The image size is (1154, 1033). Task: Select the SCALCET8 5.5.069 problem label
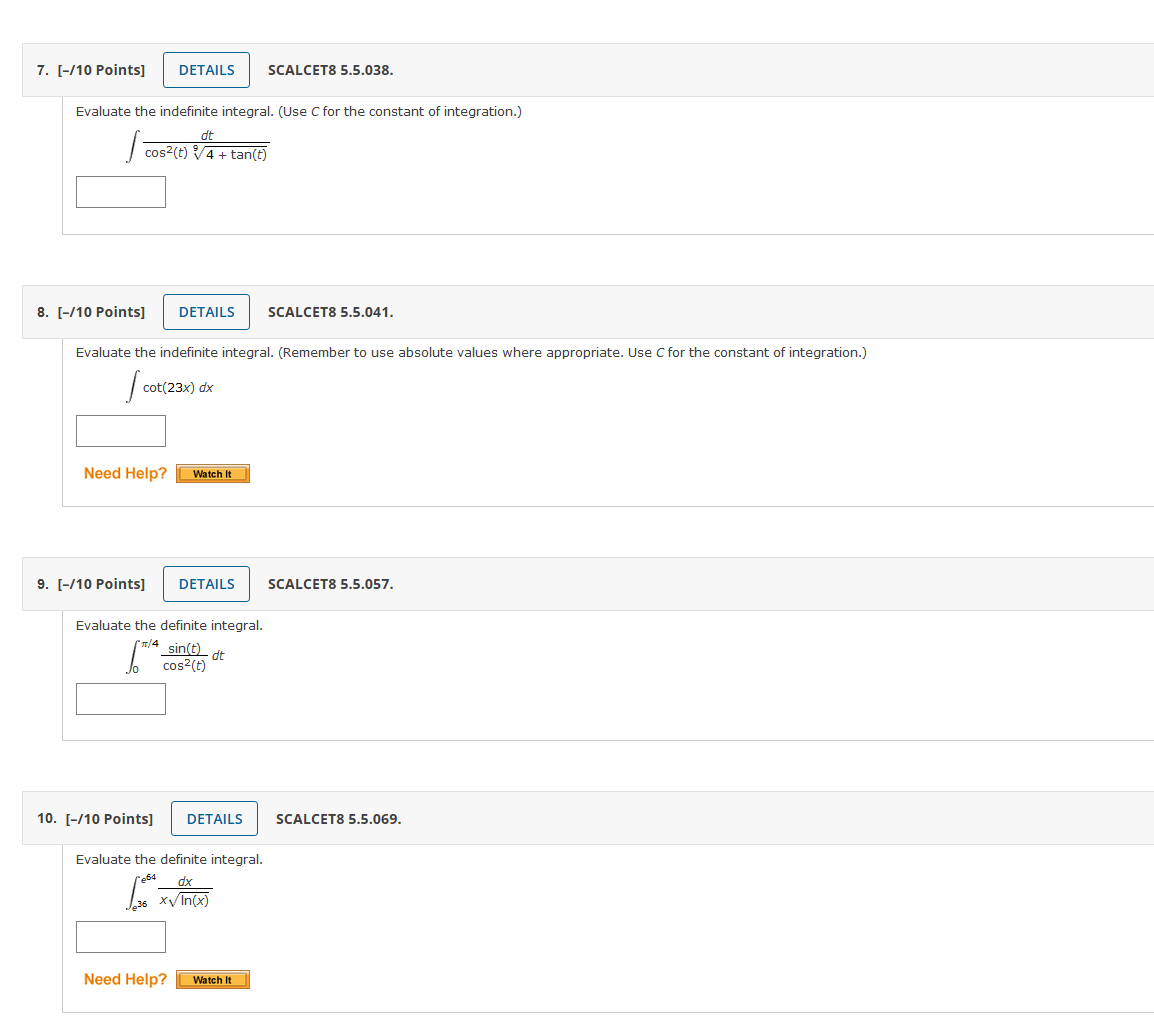point(338,818)
